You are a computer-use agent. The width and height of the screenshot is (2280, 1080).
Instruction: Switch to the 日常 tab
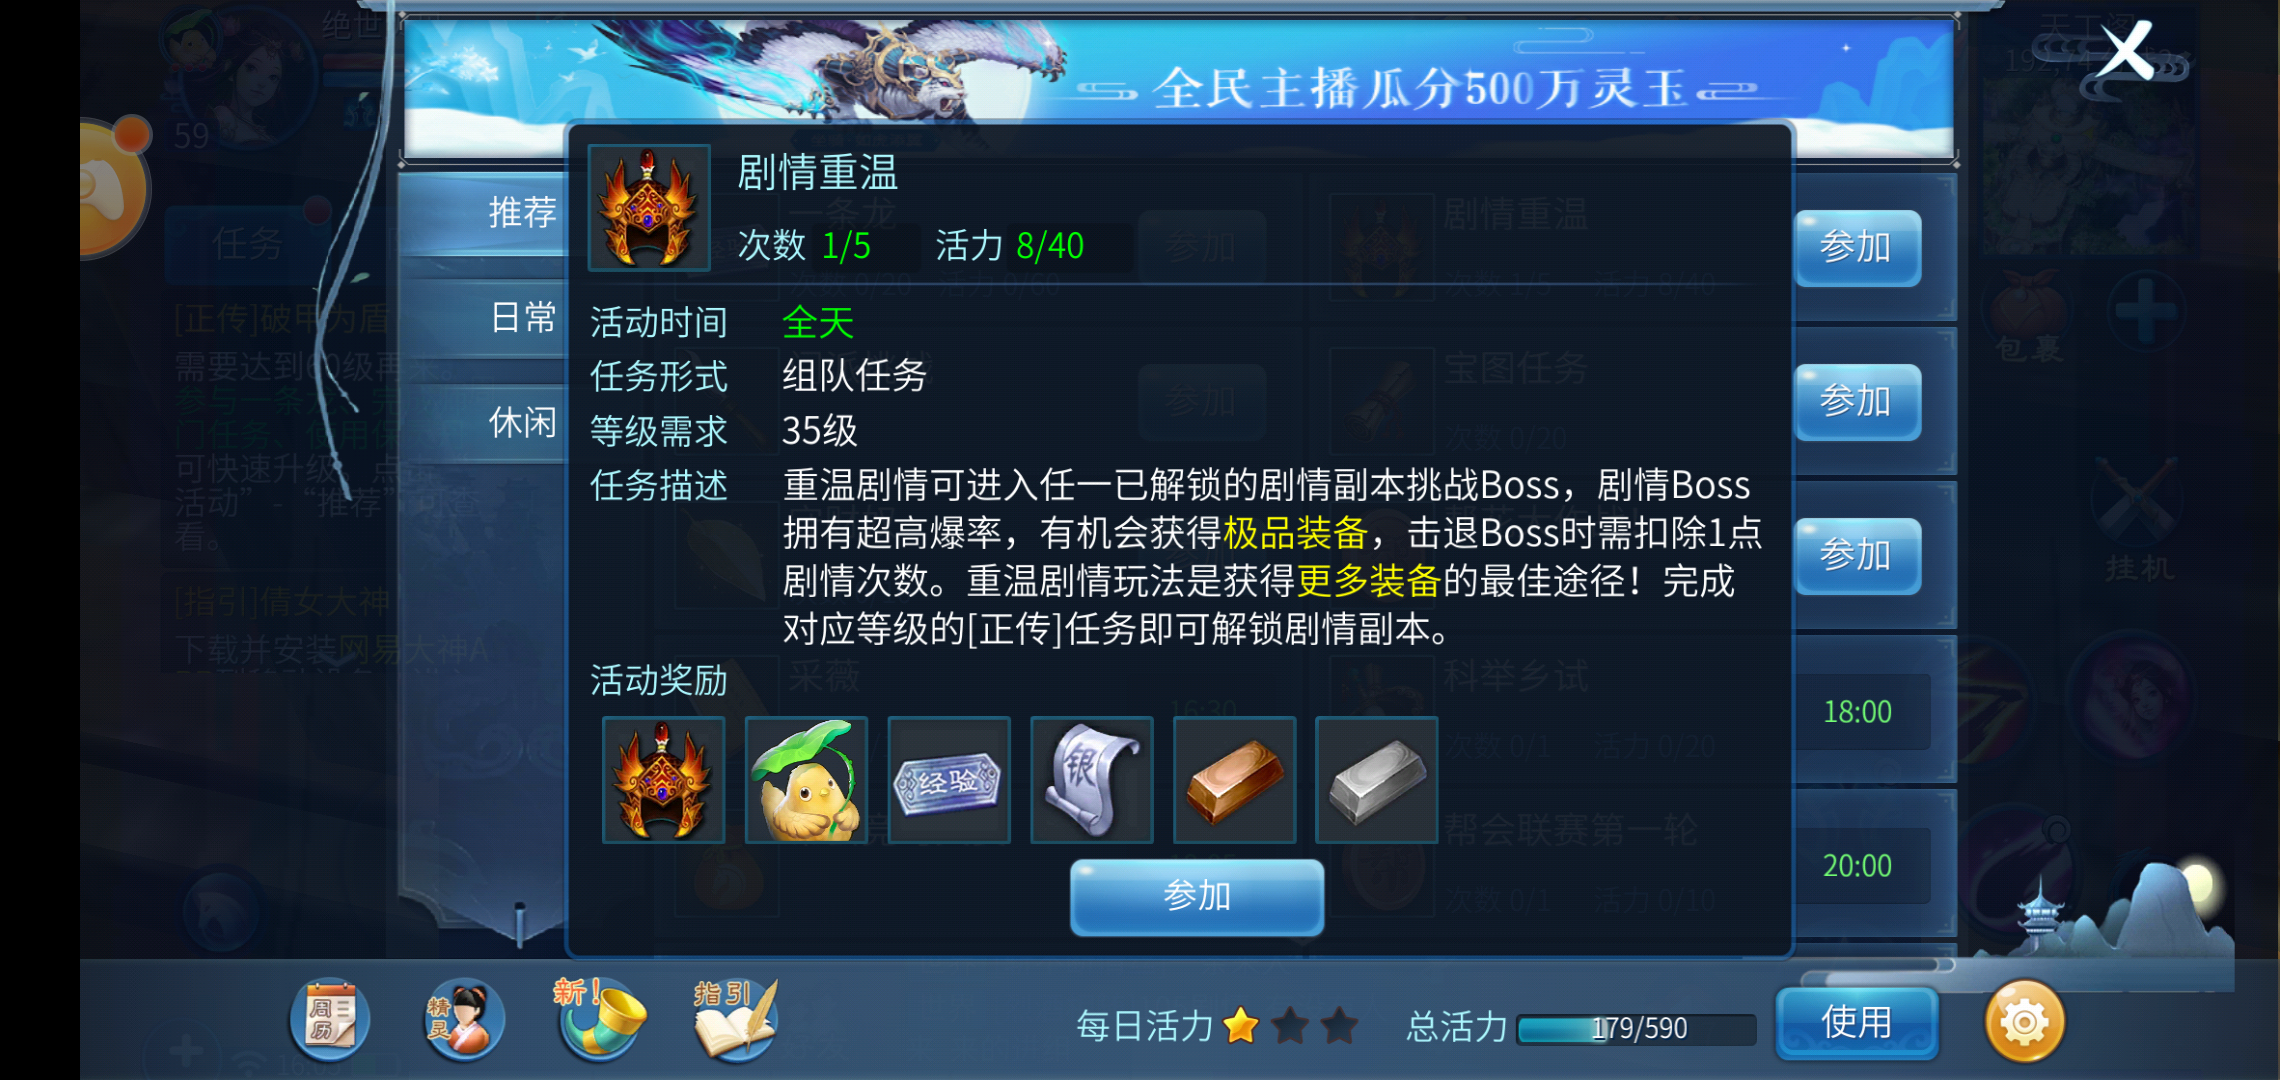click(522, 318)
